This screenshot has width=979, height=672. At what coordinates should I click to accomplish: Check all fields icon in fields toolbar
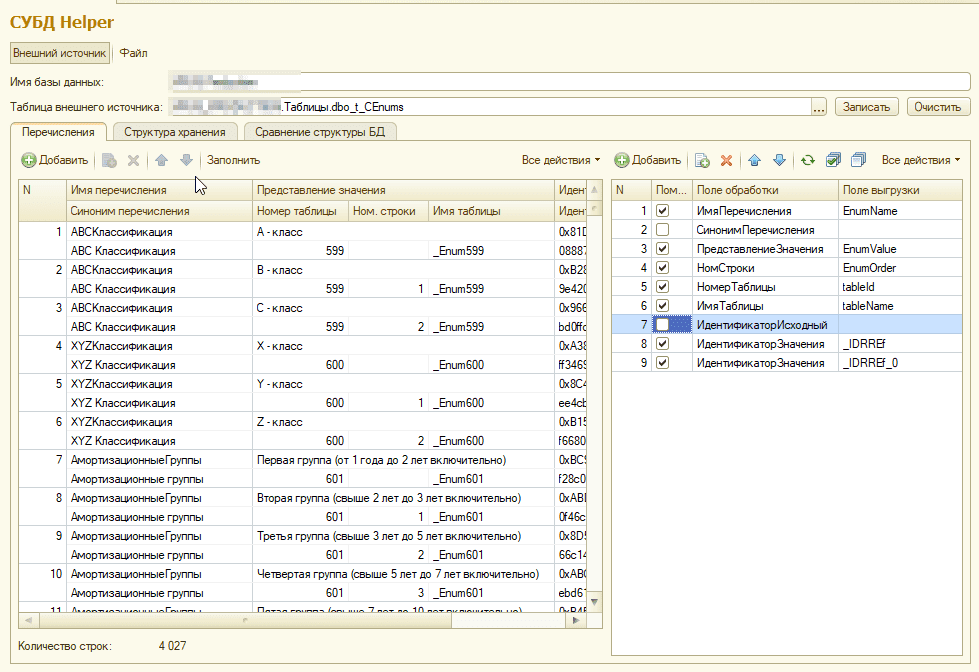point(833,161)
